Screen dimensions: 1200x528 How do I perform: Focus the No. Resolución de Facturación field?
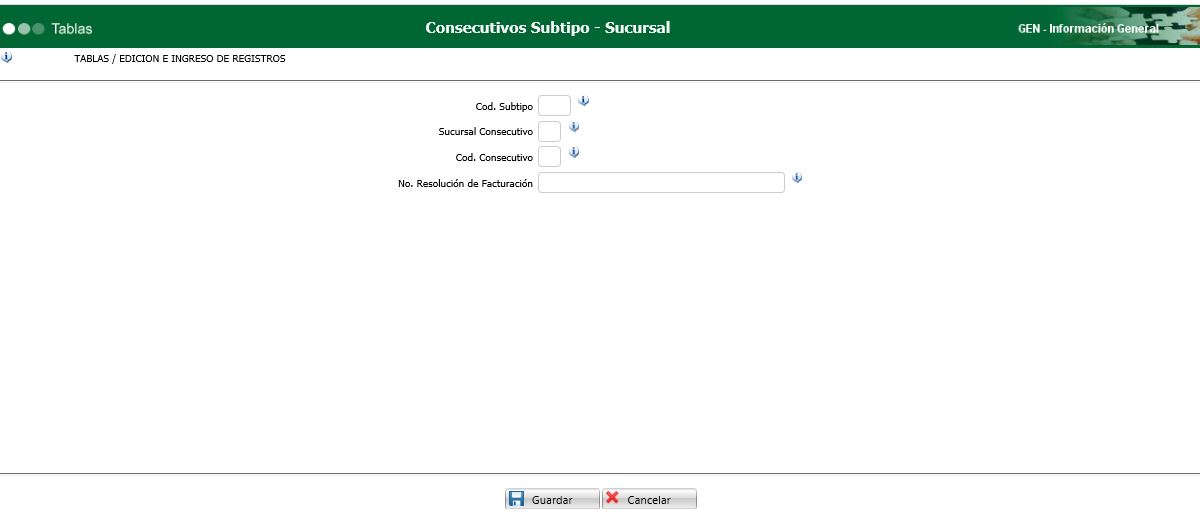[x=661, y=183]
